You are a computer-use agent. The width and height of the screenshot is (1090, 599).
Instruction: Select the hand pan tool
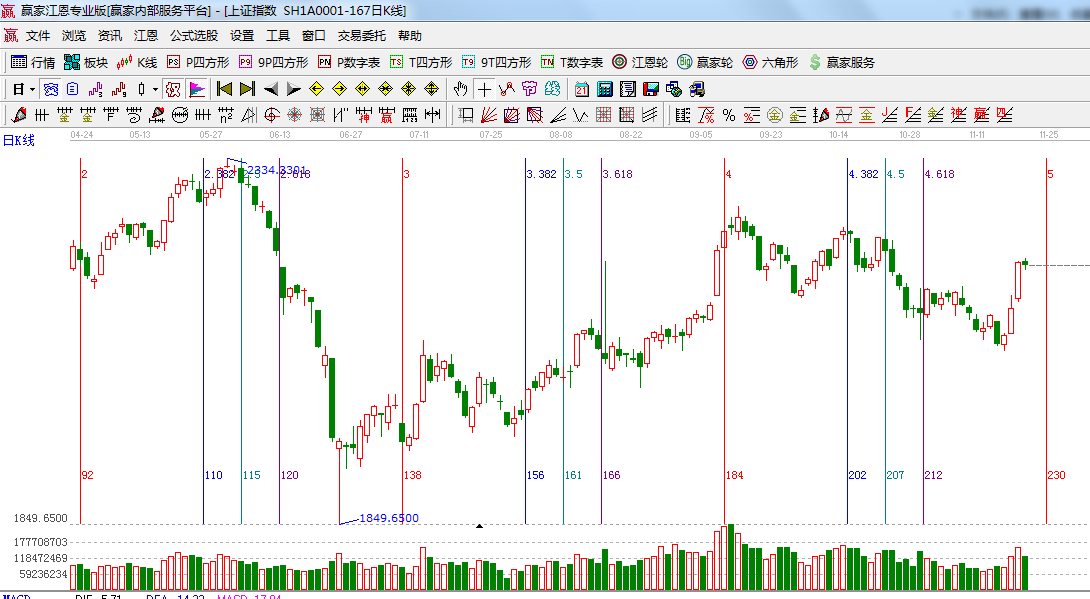pos(460,89)
